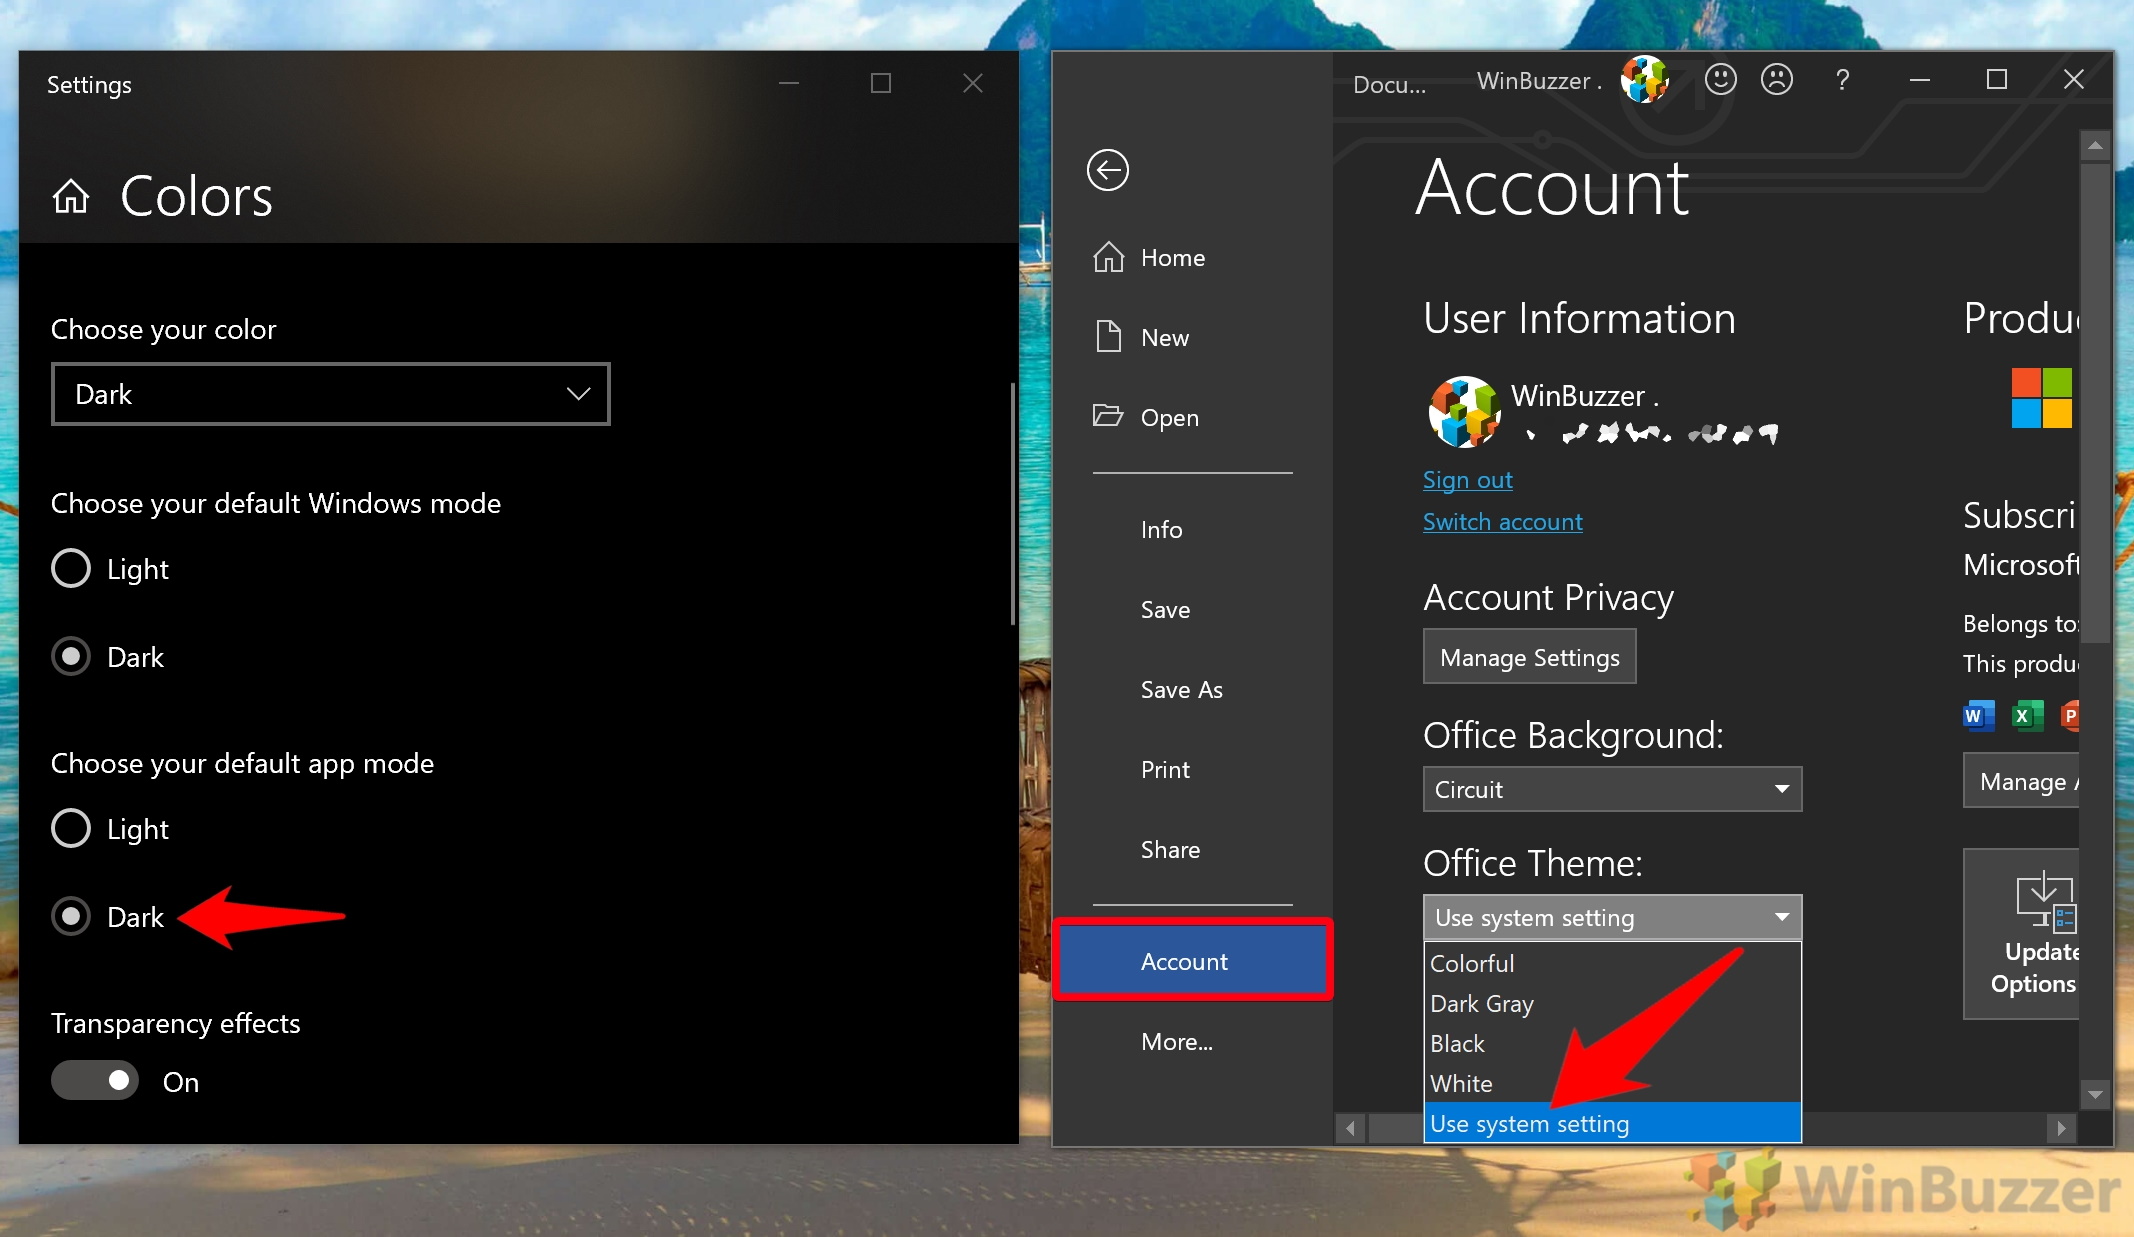Open New in Word backstage menu
Image resolution: width=2134 pixels, height=1237 pixels.
click(1192, 337)
